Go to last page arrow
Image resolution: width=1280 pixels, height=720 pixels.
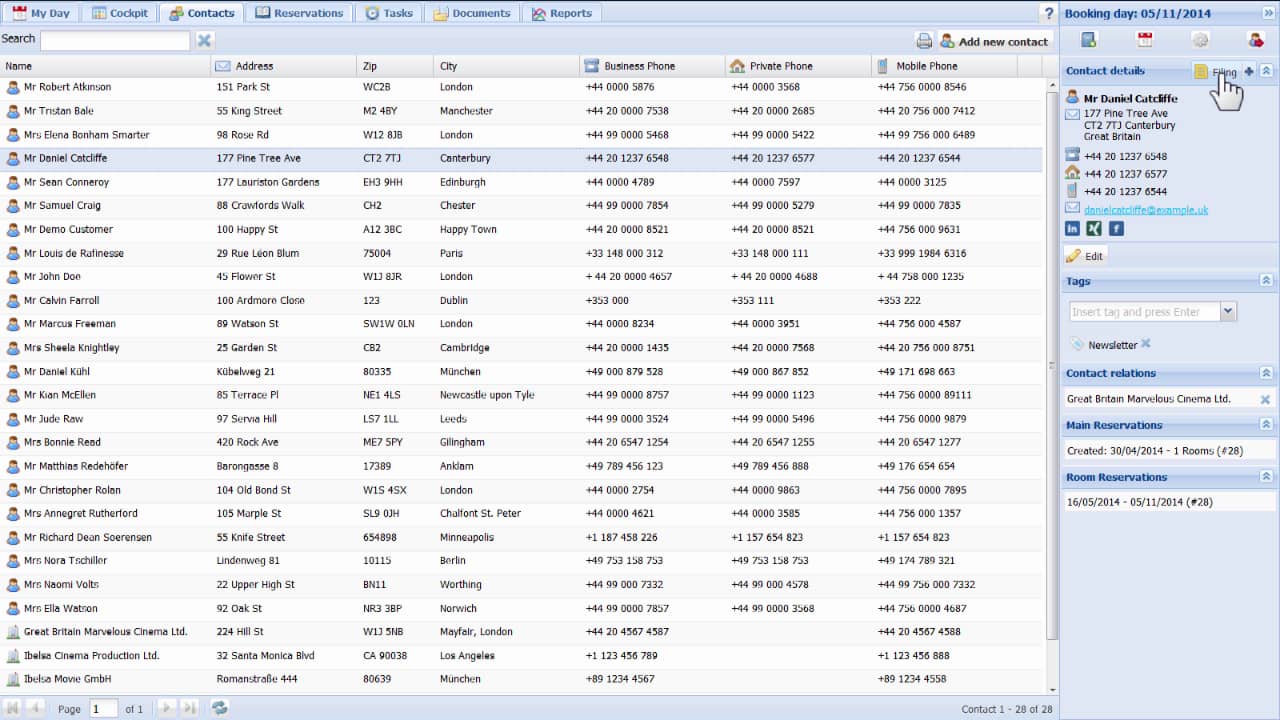point(190,708)
